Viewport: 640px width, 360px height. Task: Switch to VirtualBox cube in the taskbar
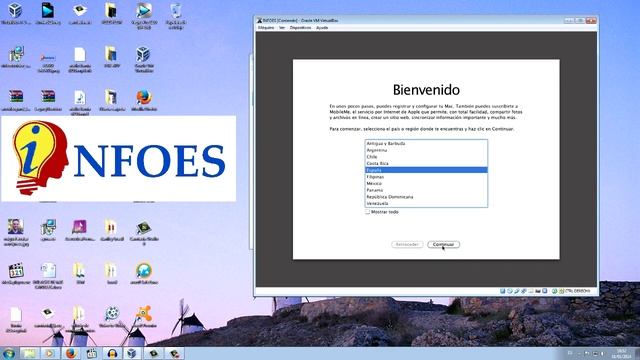point(133,353)
